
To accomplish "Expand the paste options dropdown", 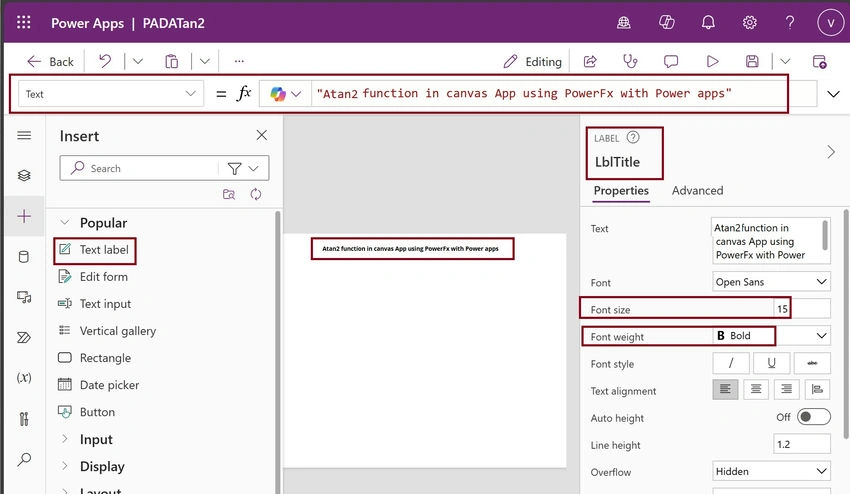I will pos(204,61).
